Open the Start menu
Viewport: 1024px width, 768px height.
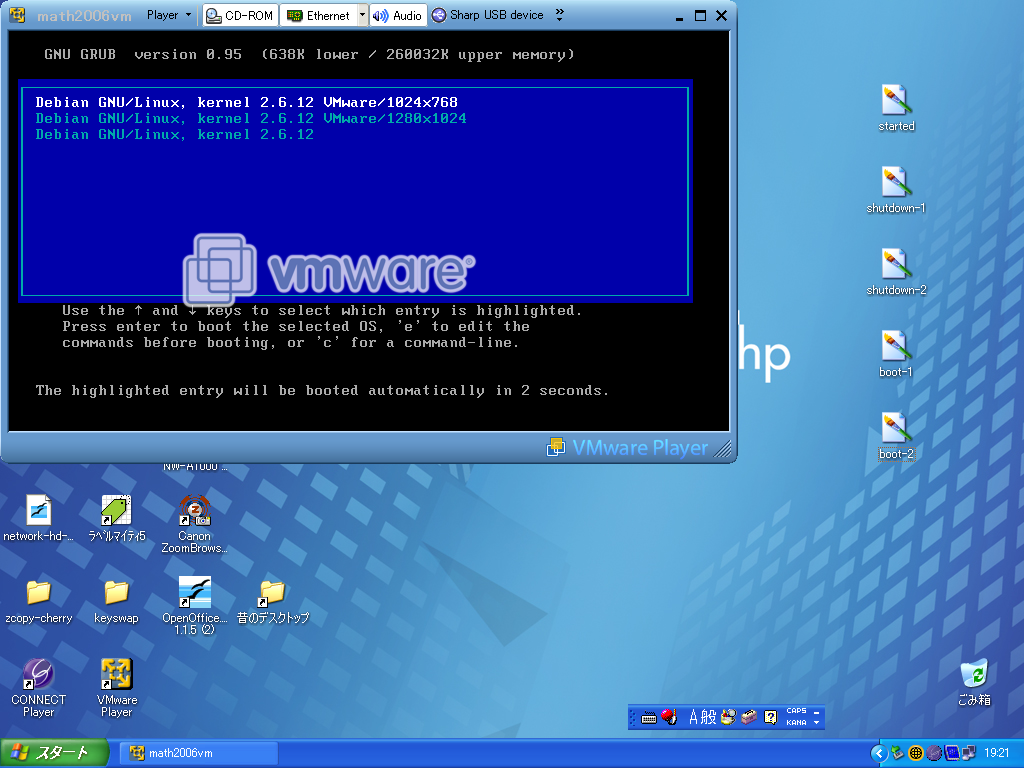pyautogui.click(x=52, y=753)
